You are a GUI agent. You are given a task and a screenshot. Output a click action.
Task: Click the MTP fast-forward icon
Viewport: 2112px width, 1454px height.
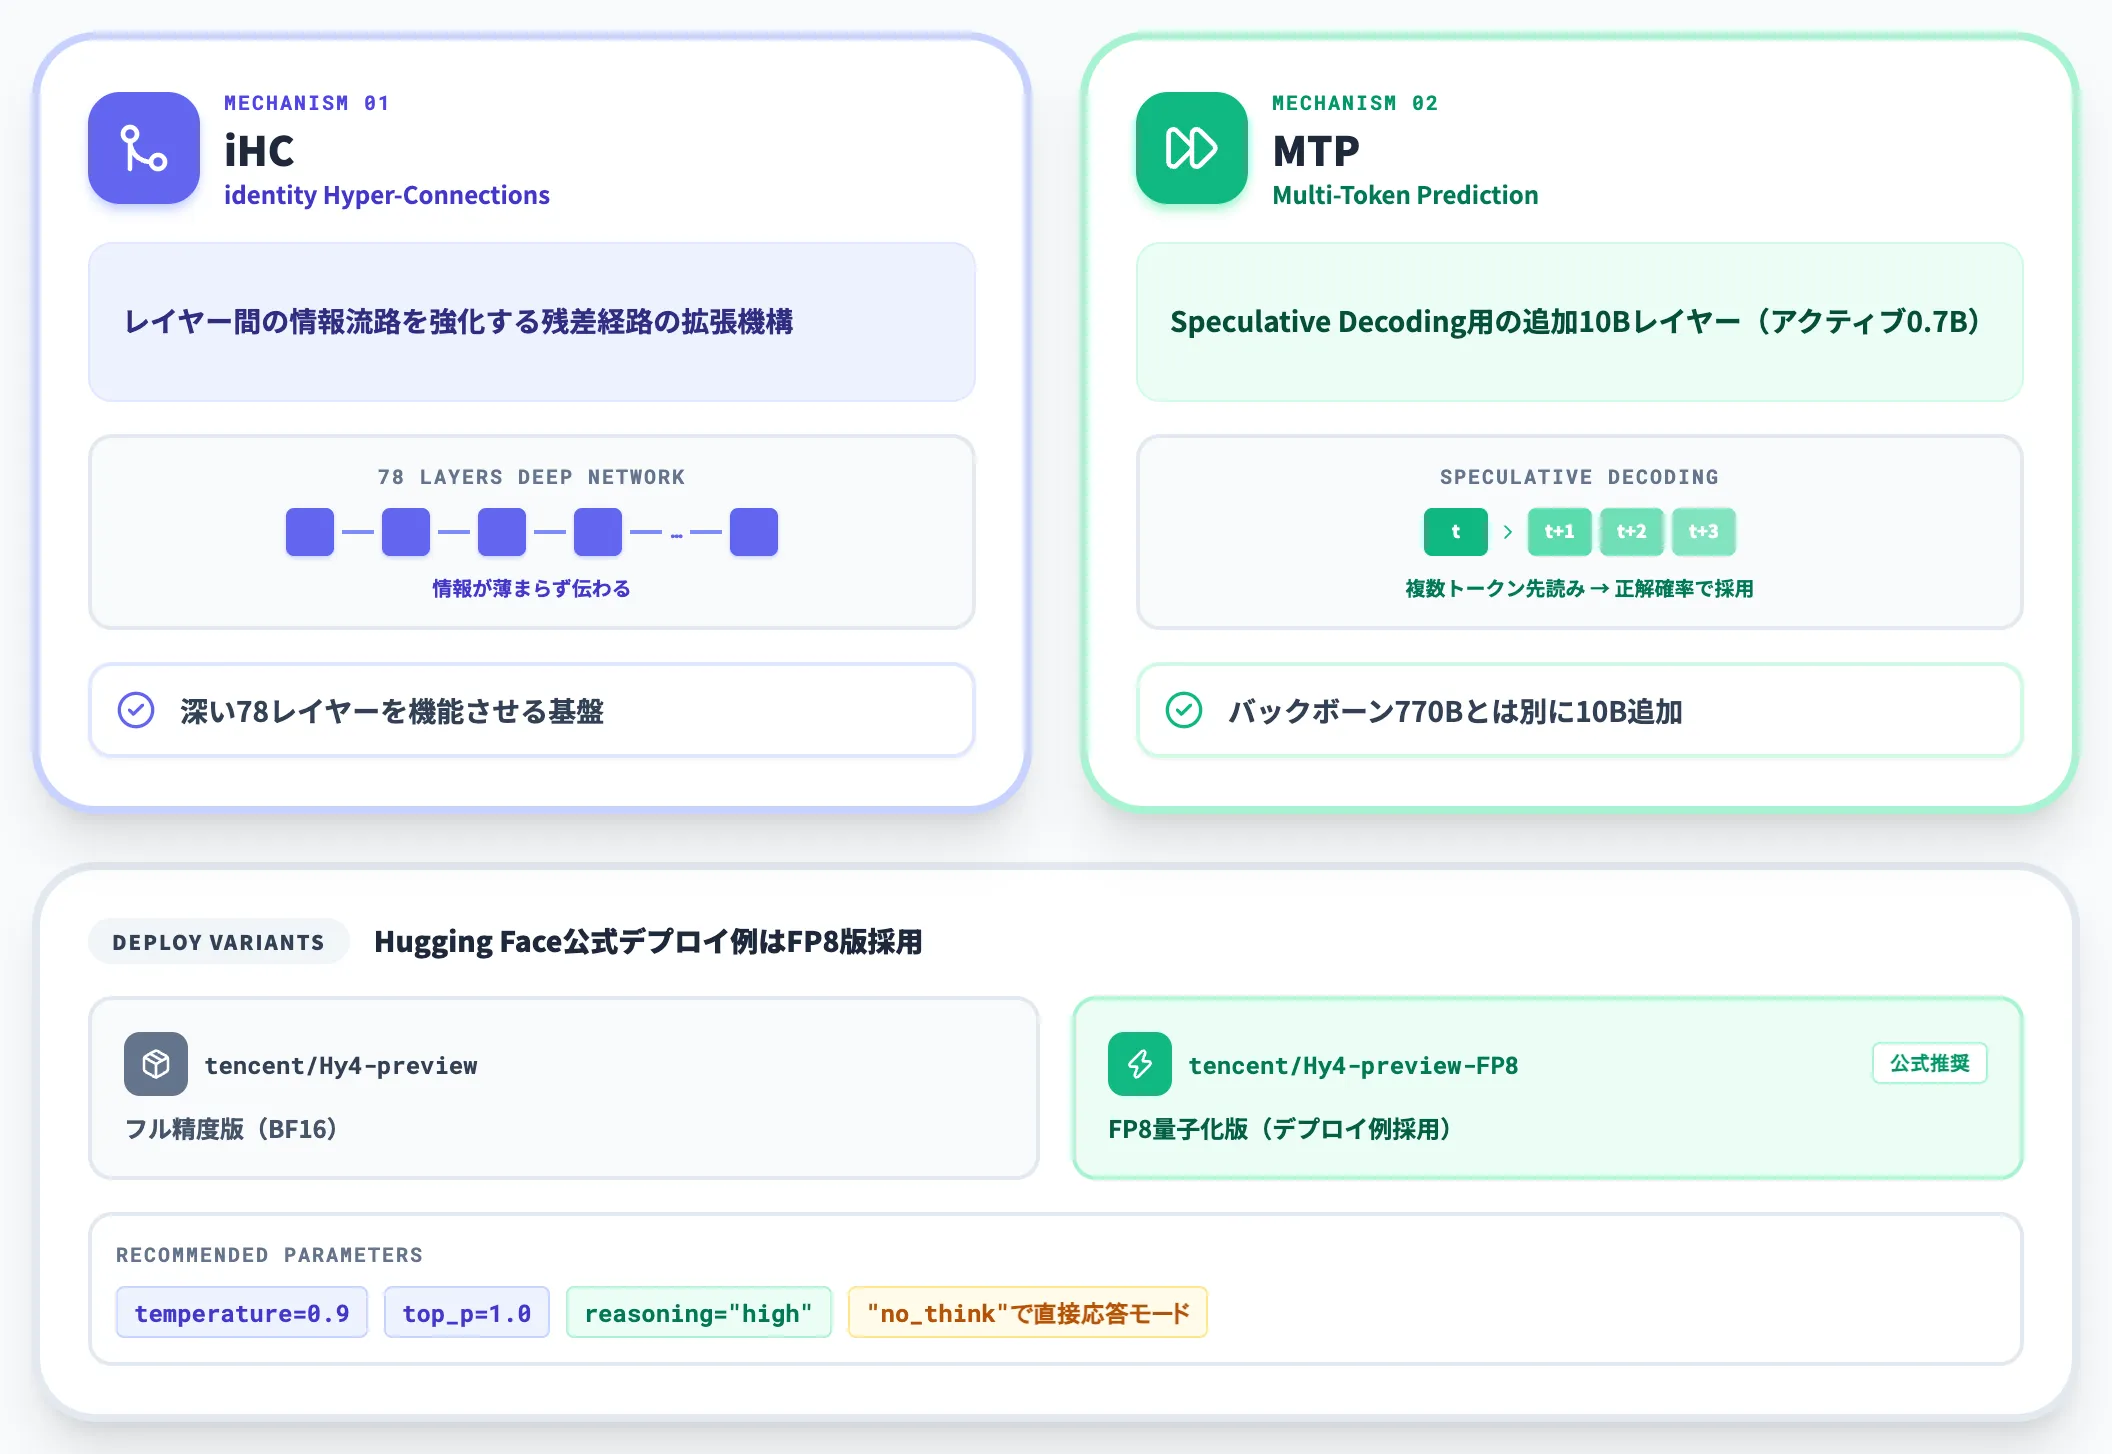point(1192,148)
